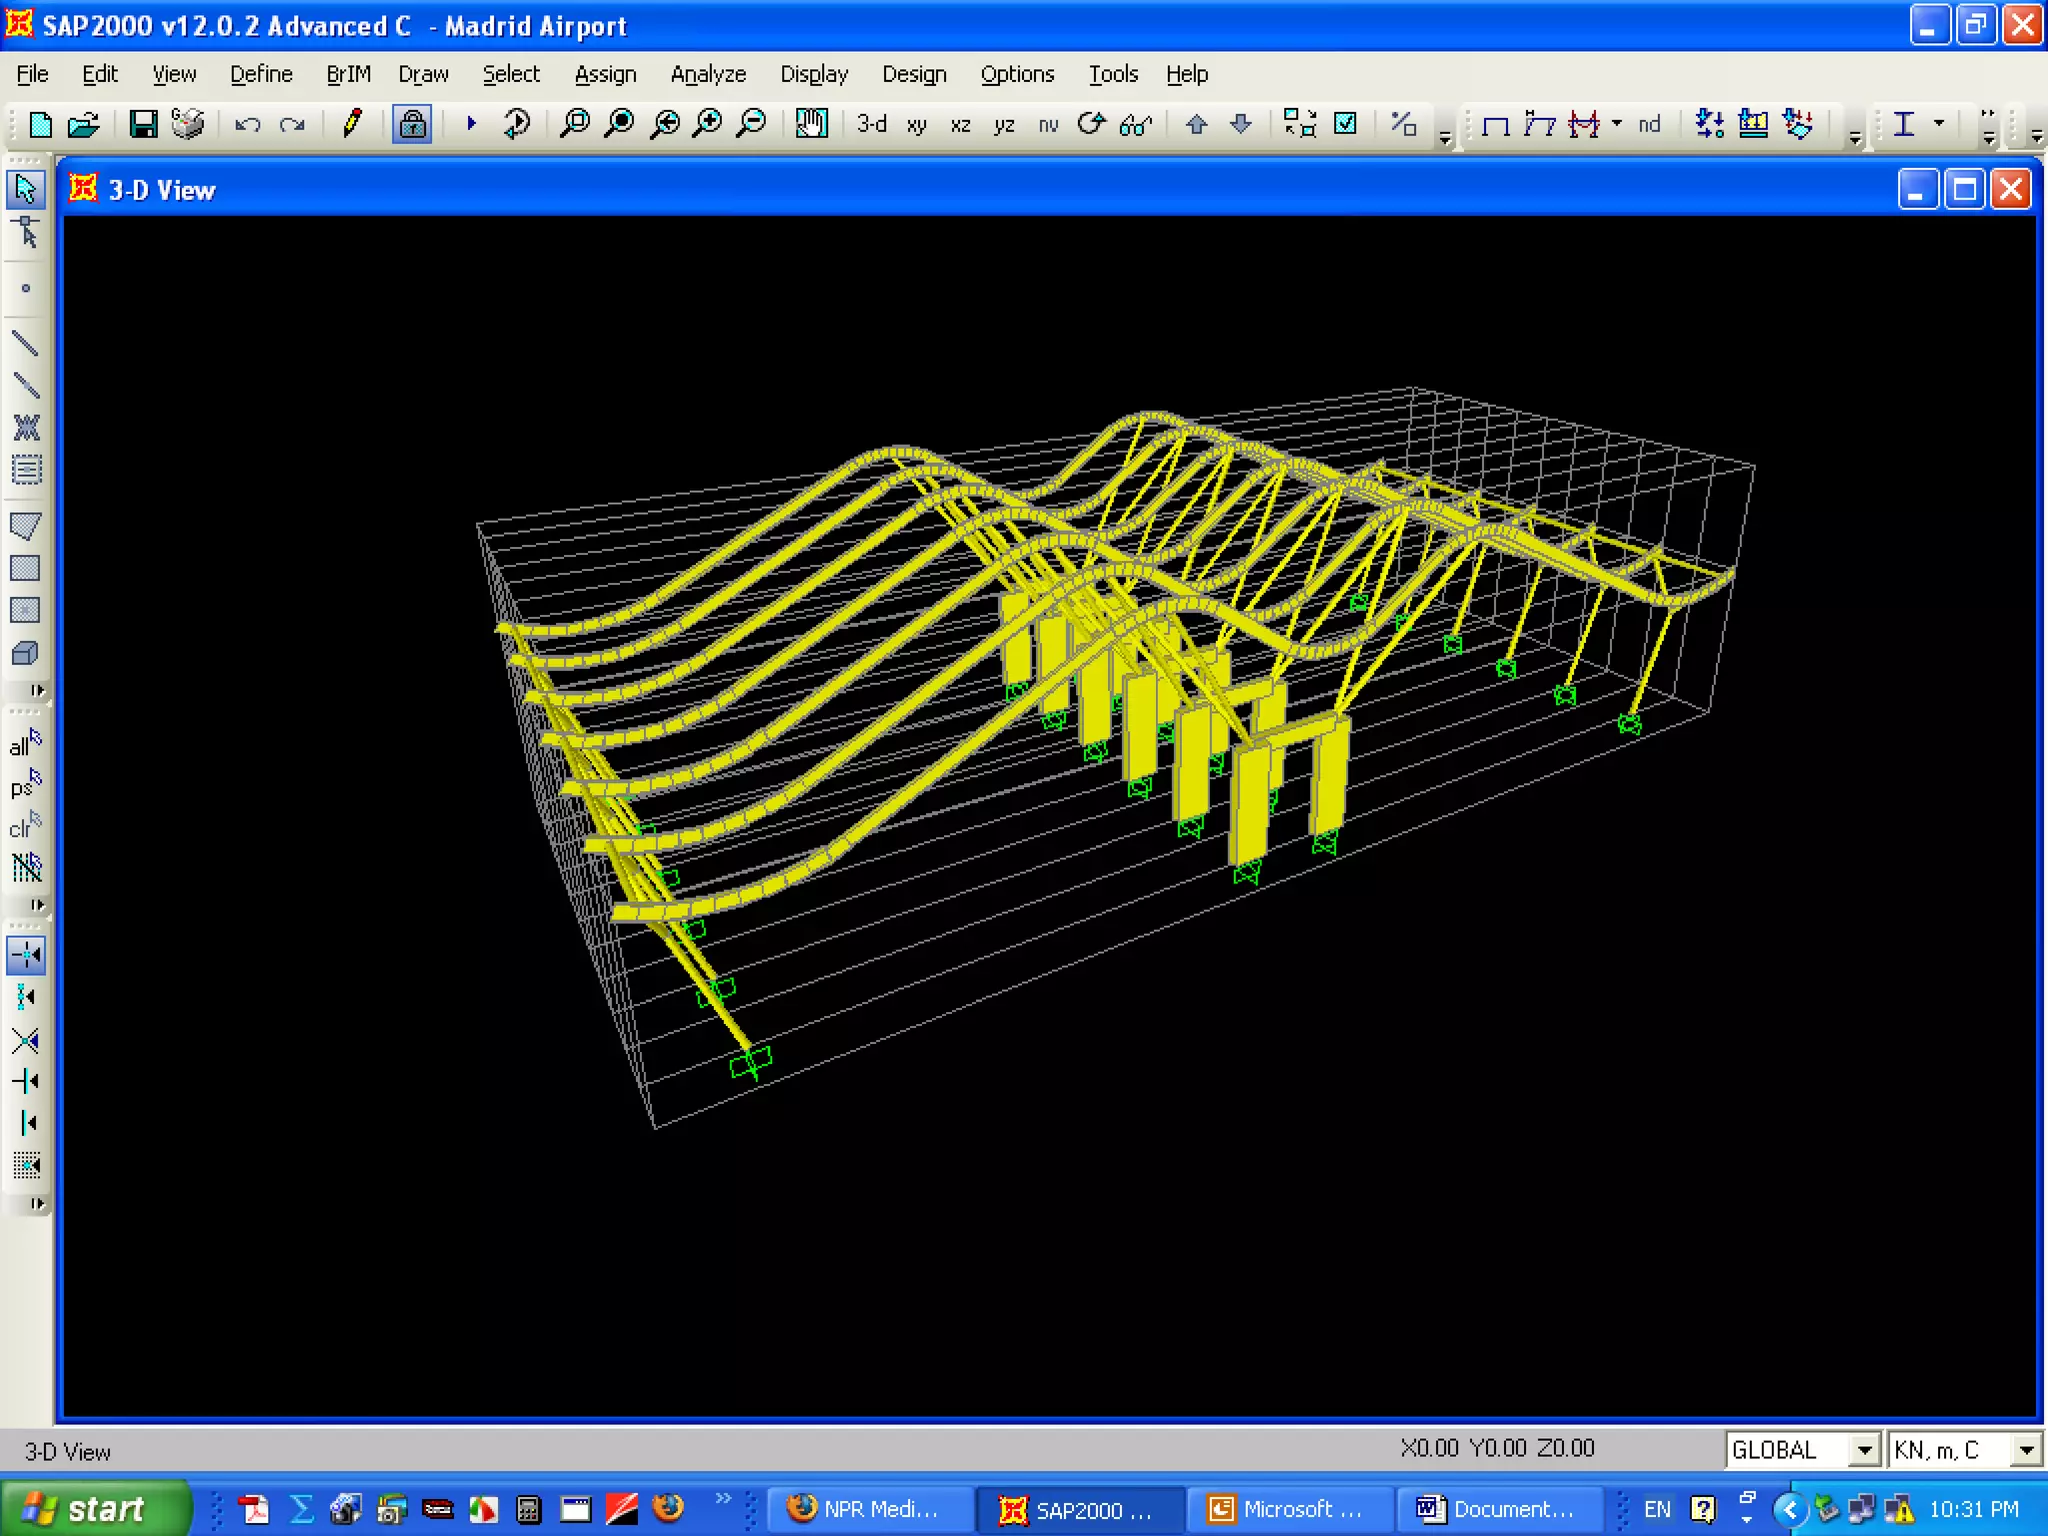The image size is (2048, 1536).
Task: Select the Pan hand tool
Action: tap(811, 124)
